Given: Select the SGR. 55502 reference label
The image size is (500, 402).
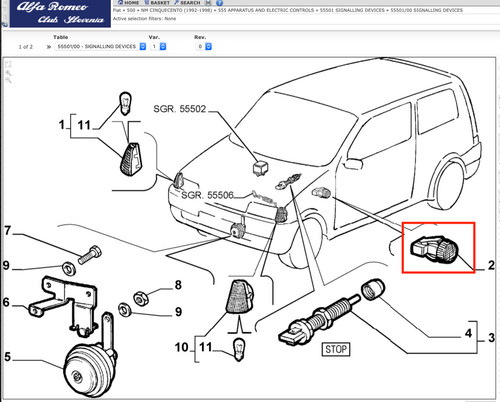Looking at the screenshot, I should 180,109.
